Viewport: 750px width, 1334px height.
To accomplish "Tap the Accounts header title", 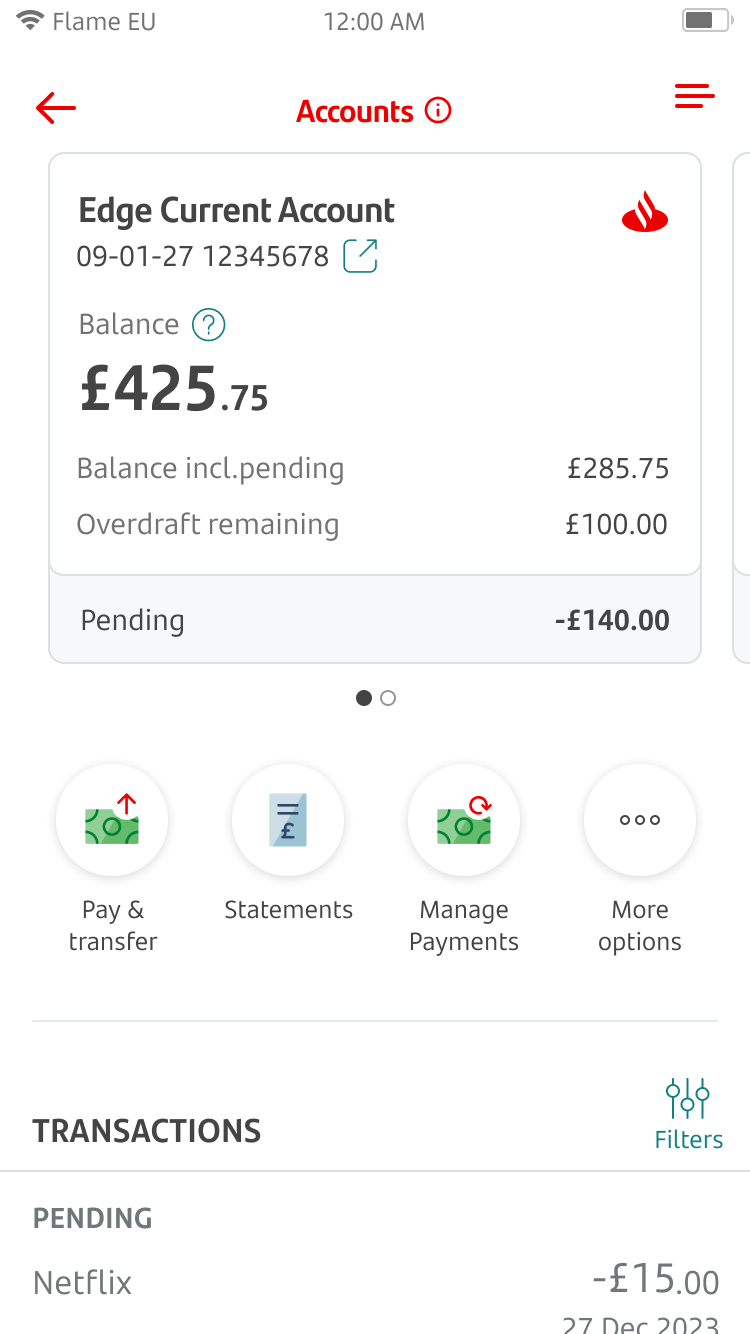I will point(355,111).
